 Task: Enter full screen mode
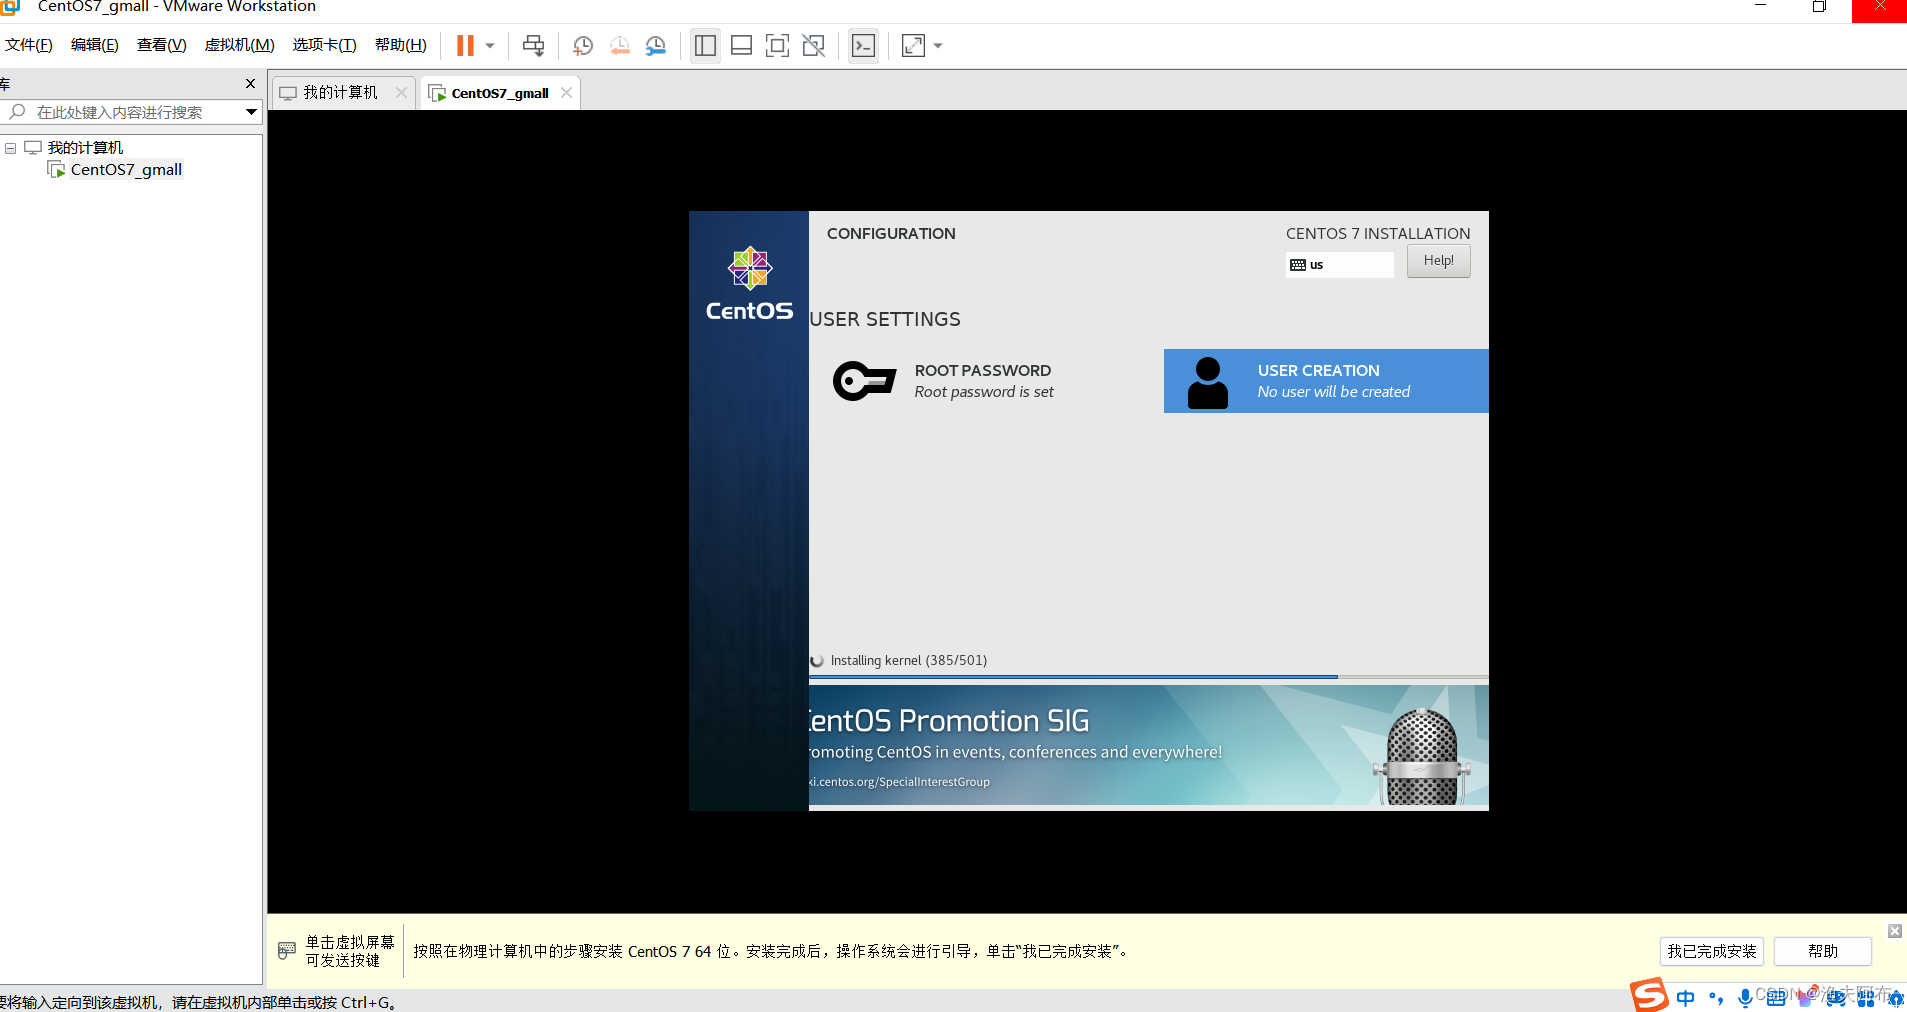point(777,46)
